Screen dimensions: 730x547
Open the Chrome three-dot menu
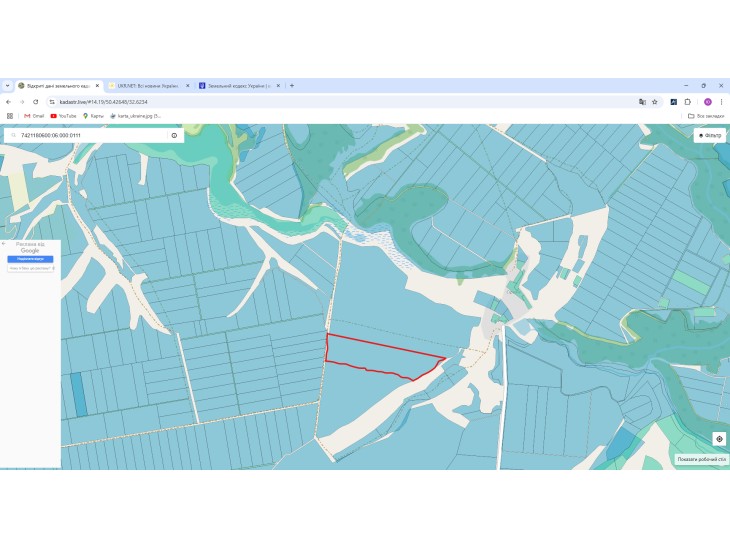721,102
